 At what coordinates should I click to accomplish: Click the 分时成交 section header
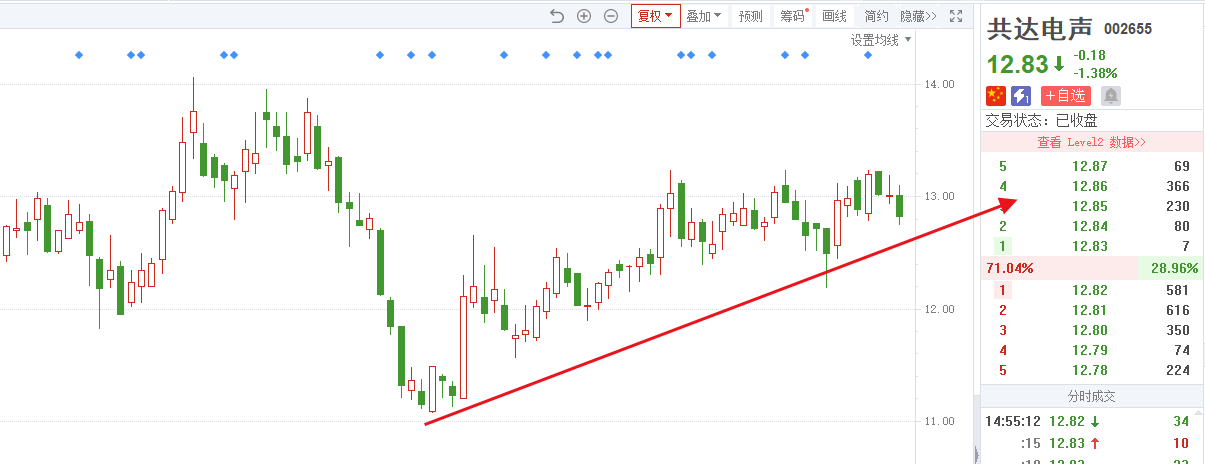[1092, 396]
